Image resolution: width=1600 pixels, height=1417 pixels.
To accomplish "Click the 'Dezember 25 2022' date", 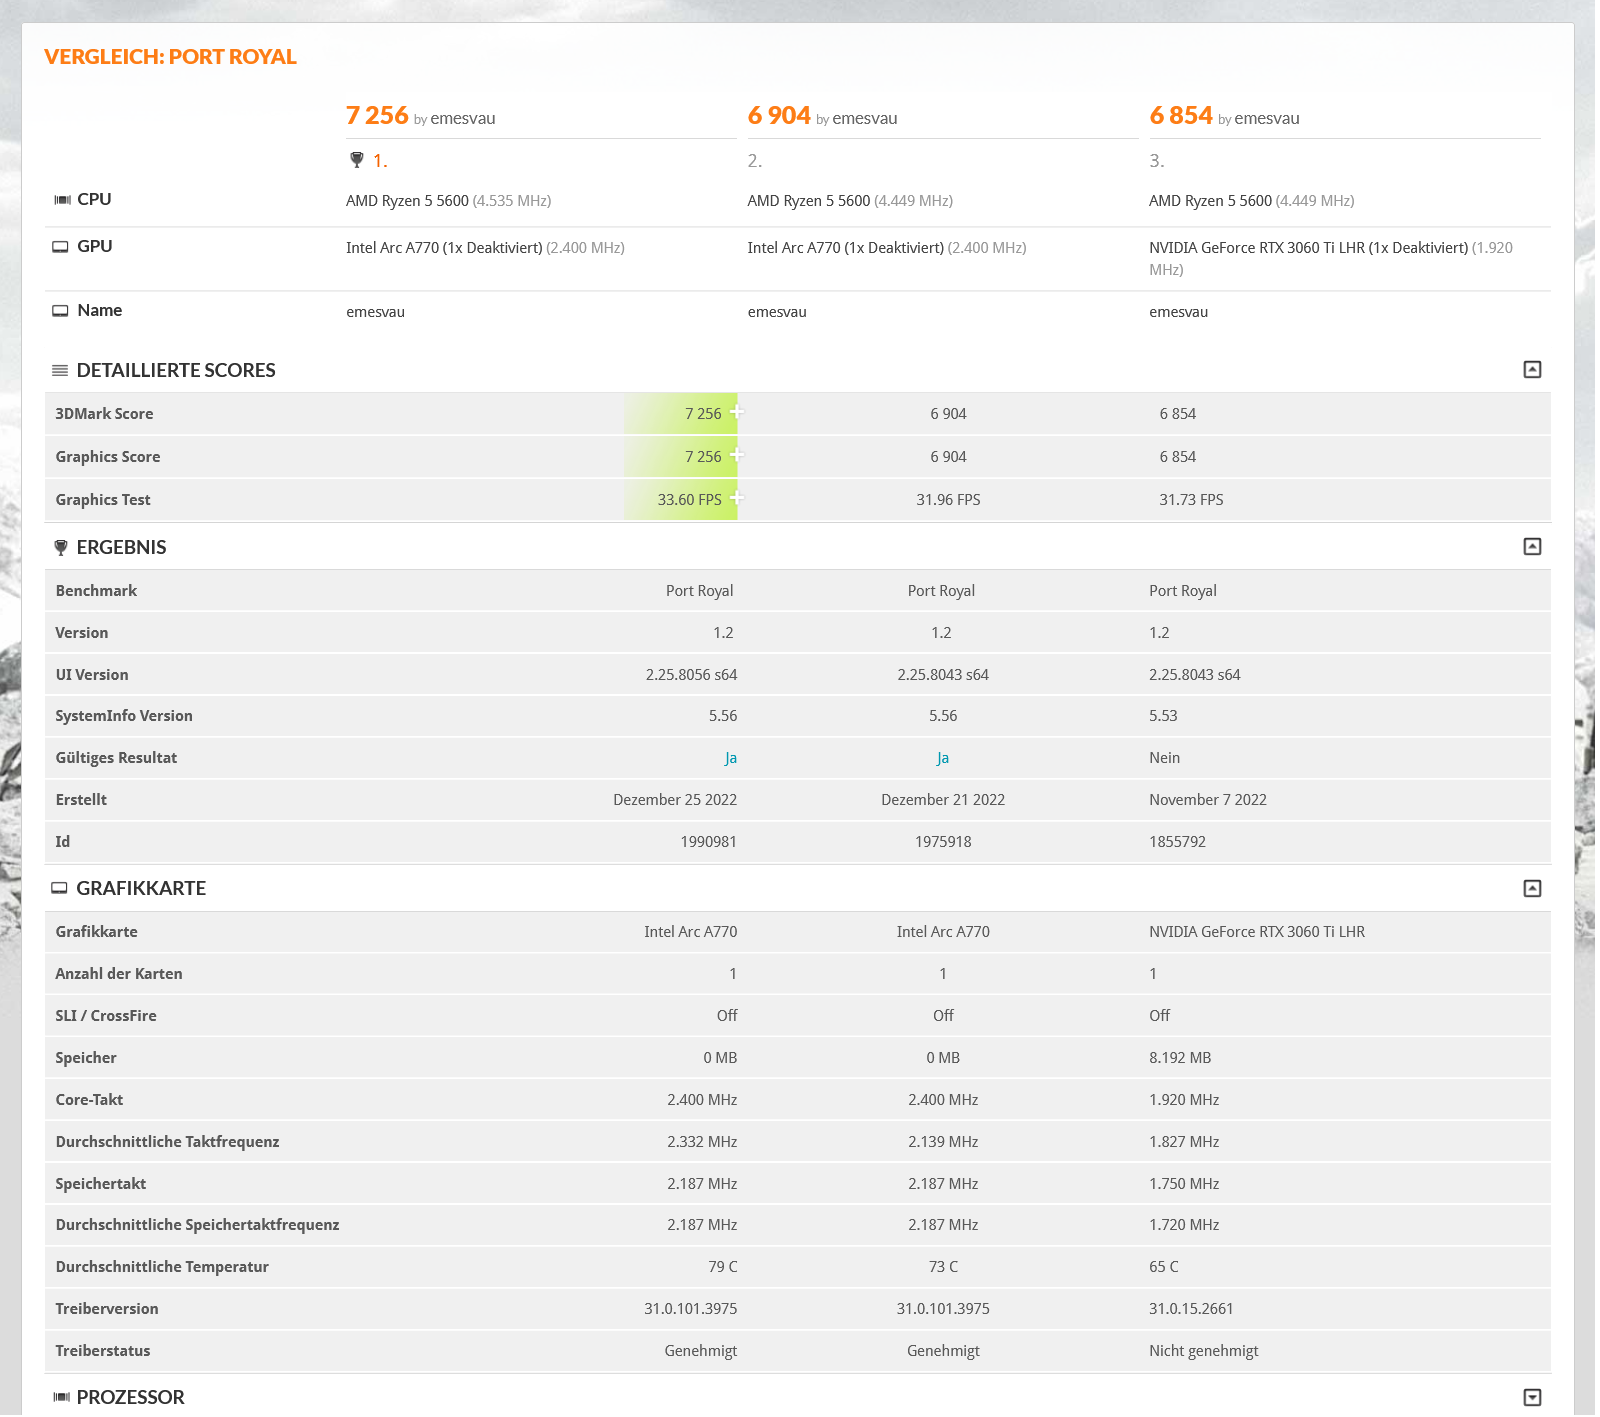I will (675, 800).
